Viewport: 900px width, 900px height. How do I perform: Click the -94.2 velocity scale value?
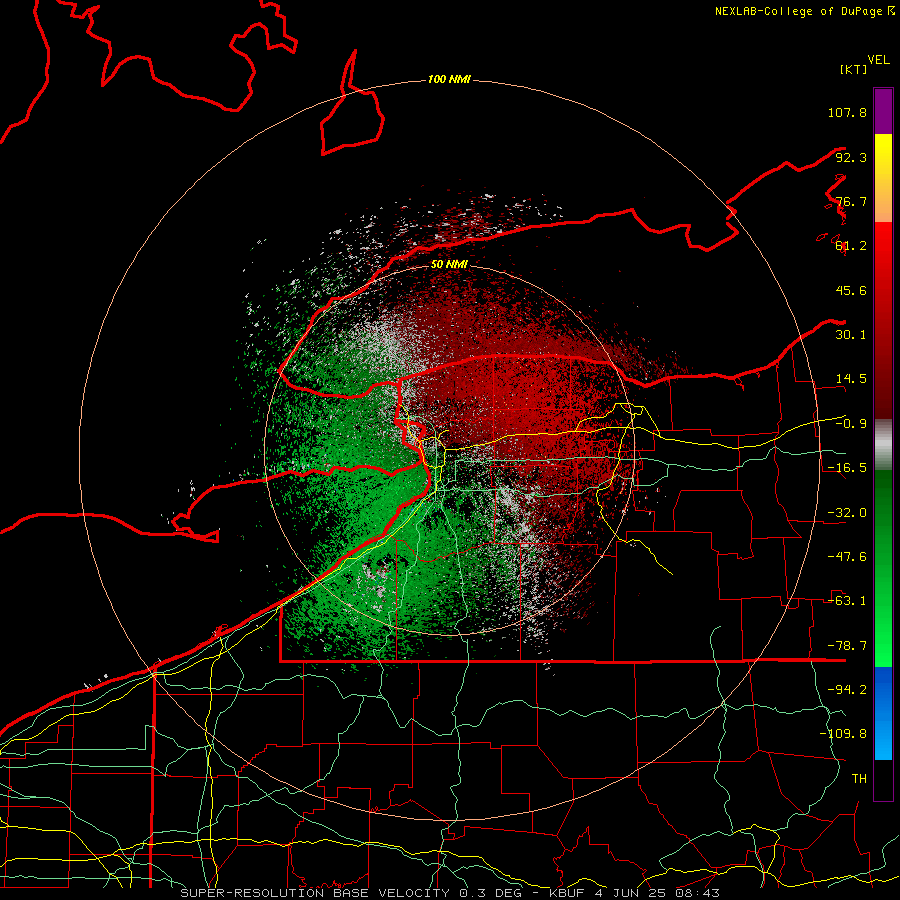pos(847,690)
